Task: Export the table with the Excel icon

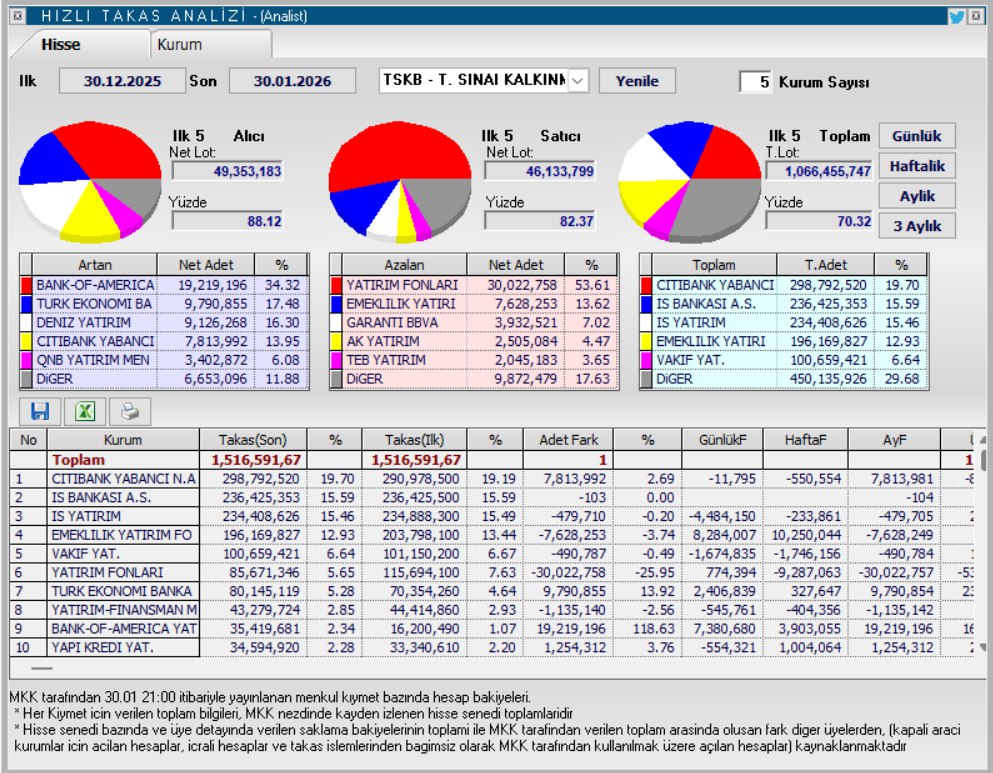Action: (x=85, y=412)
